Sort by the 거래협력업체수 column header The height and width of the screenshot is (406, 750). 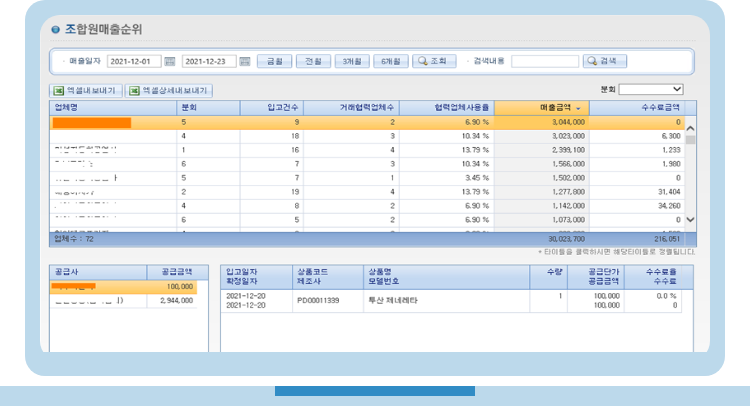[x=351, y=108]
